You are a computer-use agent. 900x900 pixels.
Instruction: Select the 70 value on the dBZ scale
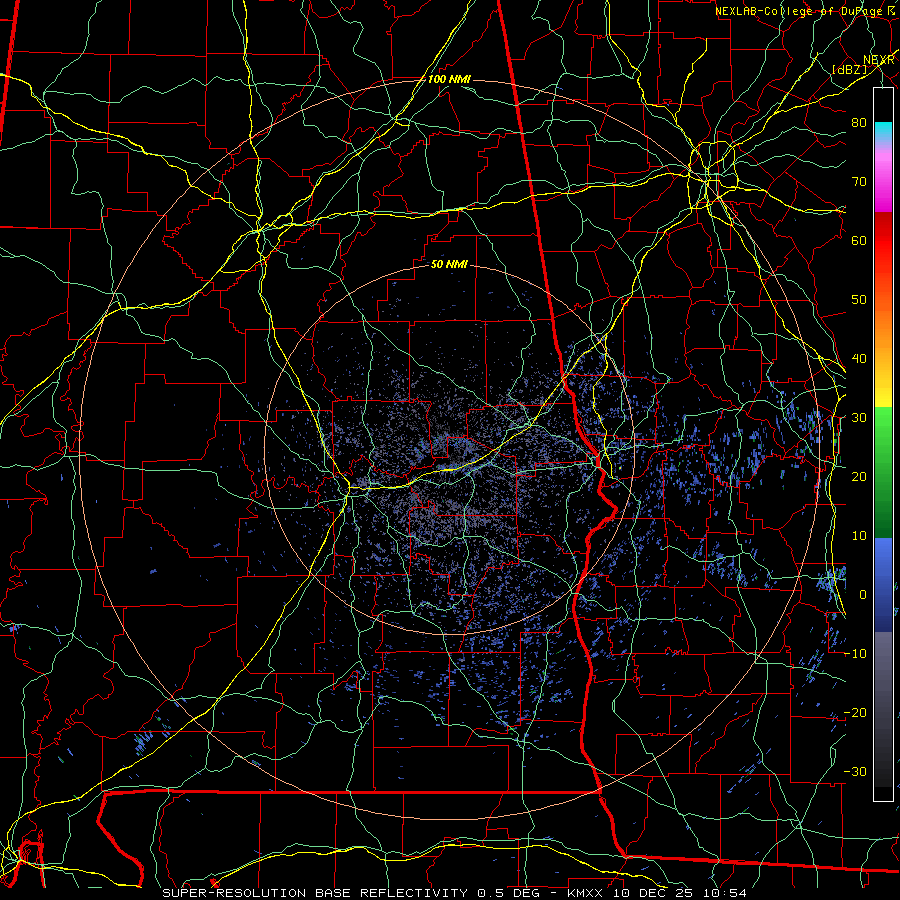[x=859, y=181]
